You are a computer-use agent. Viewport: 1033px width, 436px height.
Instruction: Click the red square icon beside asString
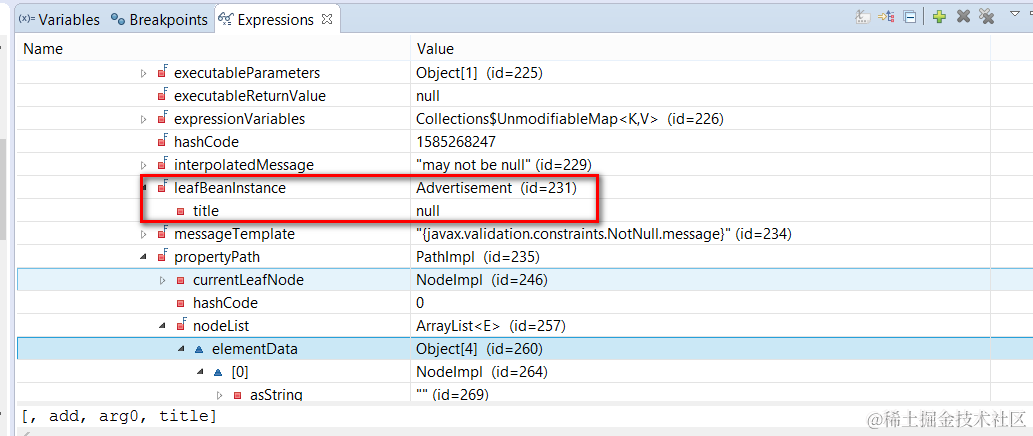[237, 396]
